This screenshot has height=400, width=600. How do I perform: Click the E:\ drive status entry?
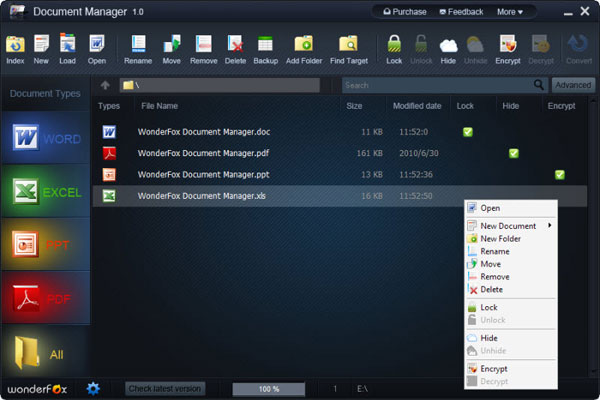click(x=362, y=389)
